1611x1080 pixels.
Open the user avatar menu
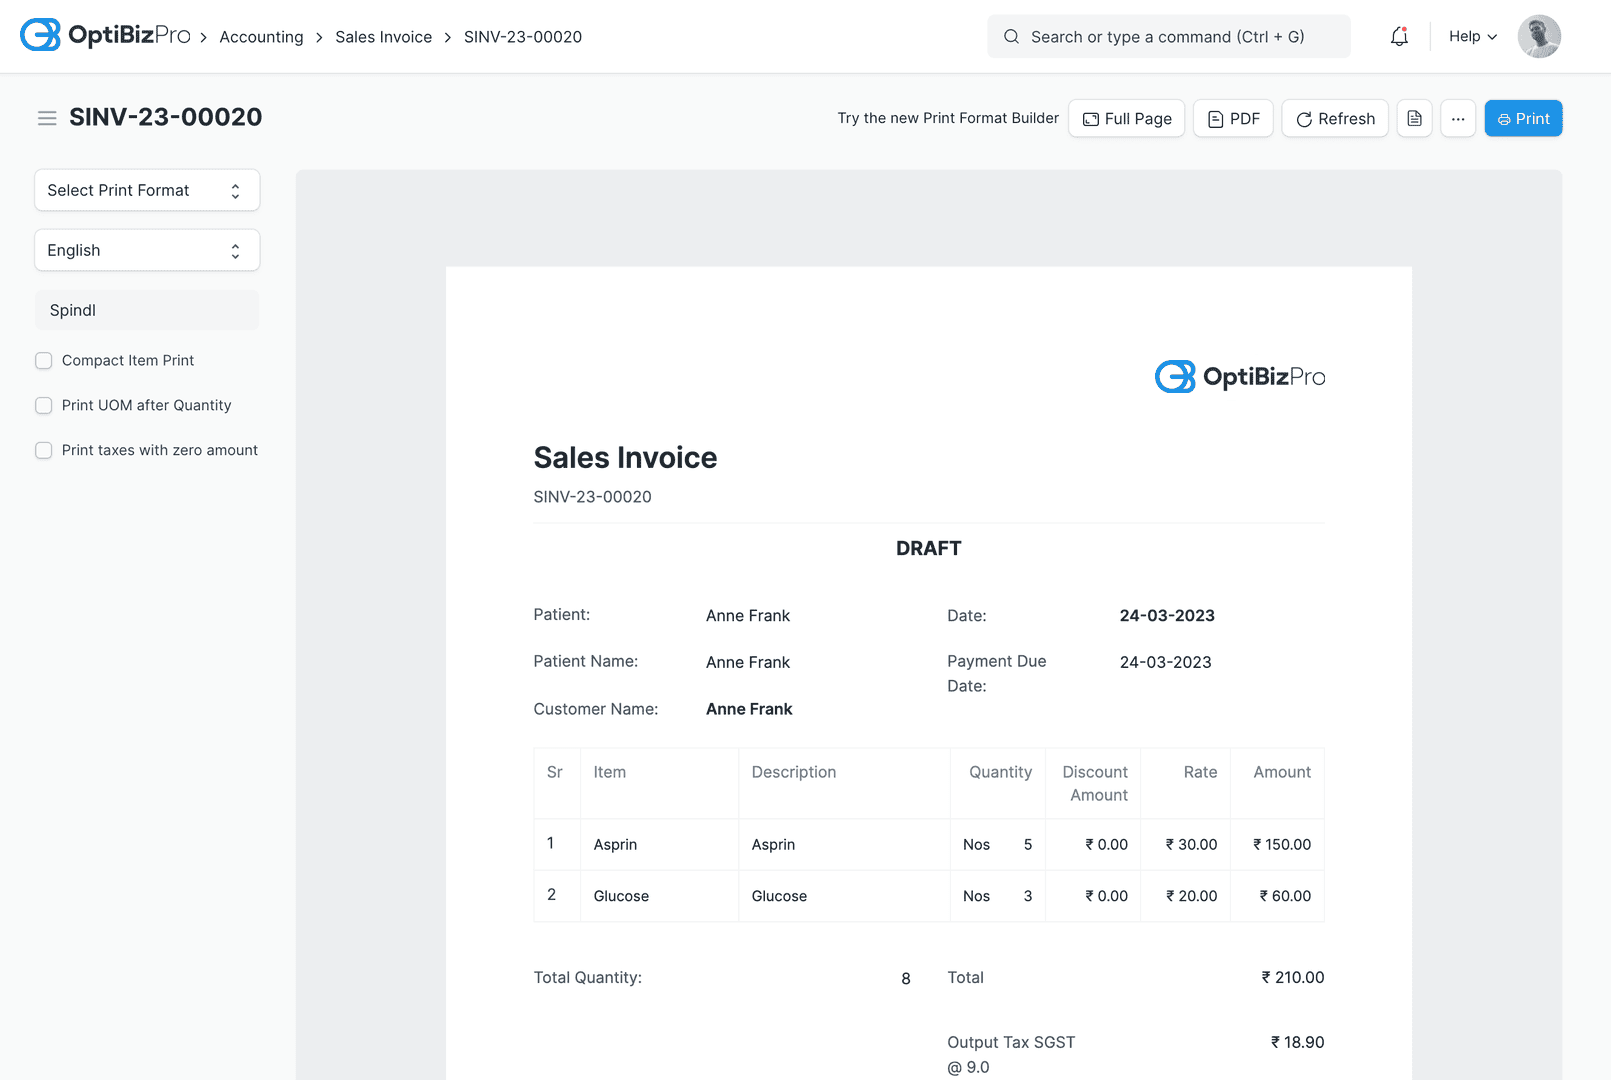click(x=1539, y=36)
